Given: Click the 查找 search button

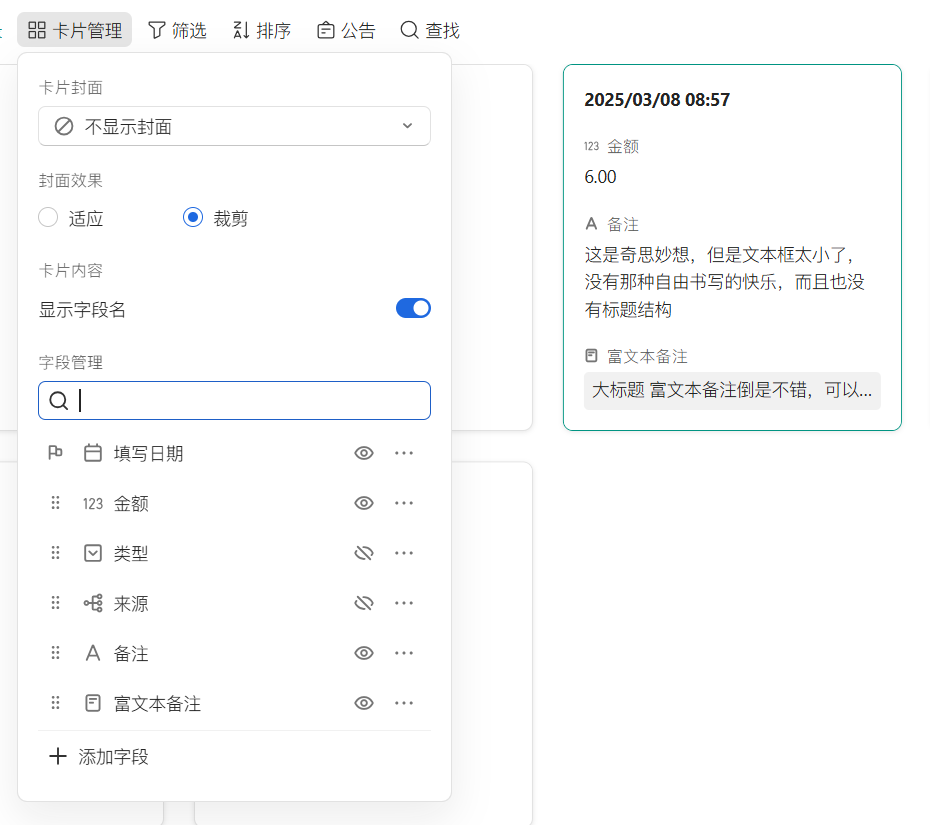Looking at the screenshot, I should [x=430, y=30].
